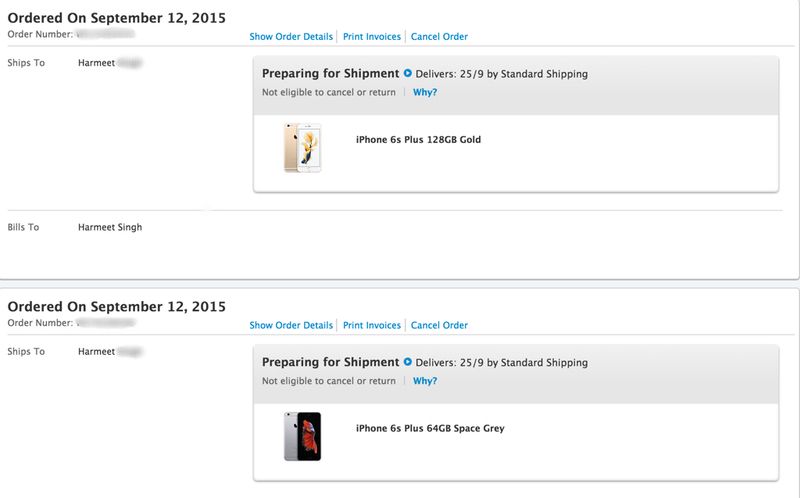
Task: Click Ships To name in Space Grey order
Action: coord(108,351)
